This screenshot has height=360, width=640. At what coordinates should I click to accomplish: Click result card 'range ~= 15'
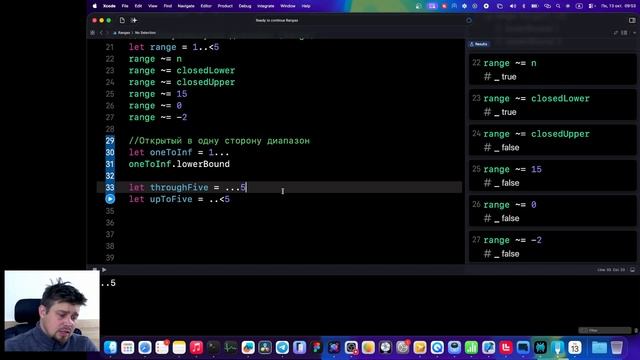(553, 176)
